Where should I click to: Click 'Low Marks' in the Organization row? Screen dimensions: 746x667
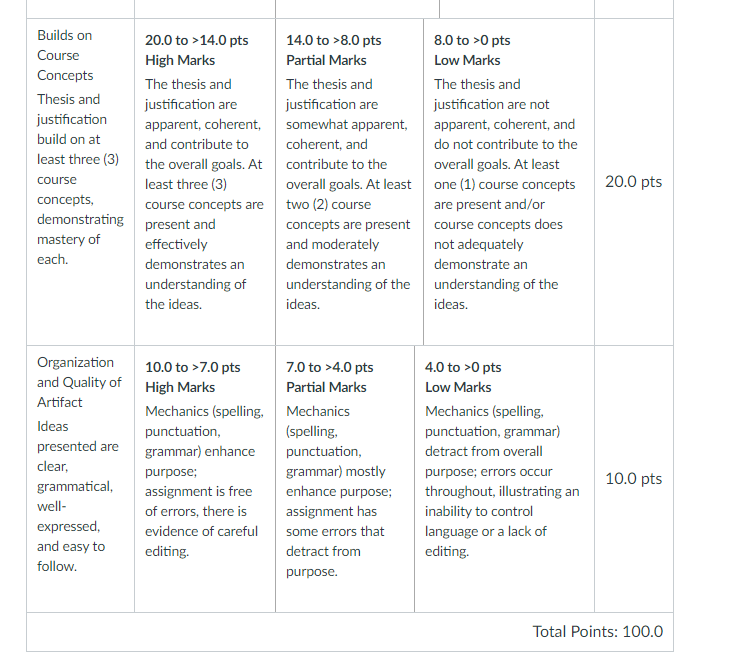click(458, 387)
